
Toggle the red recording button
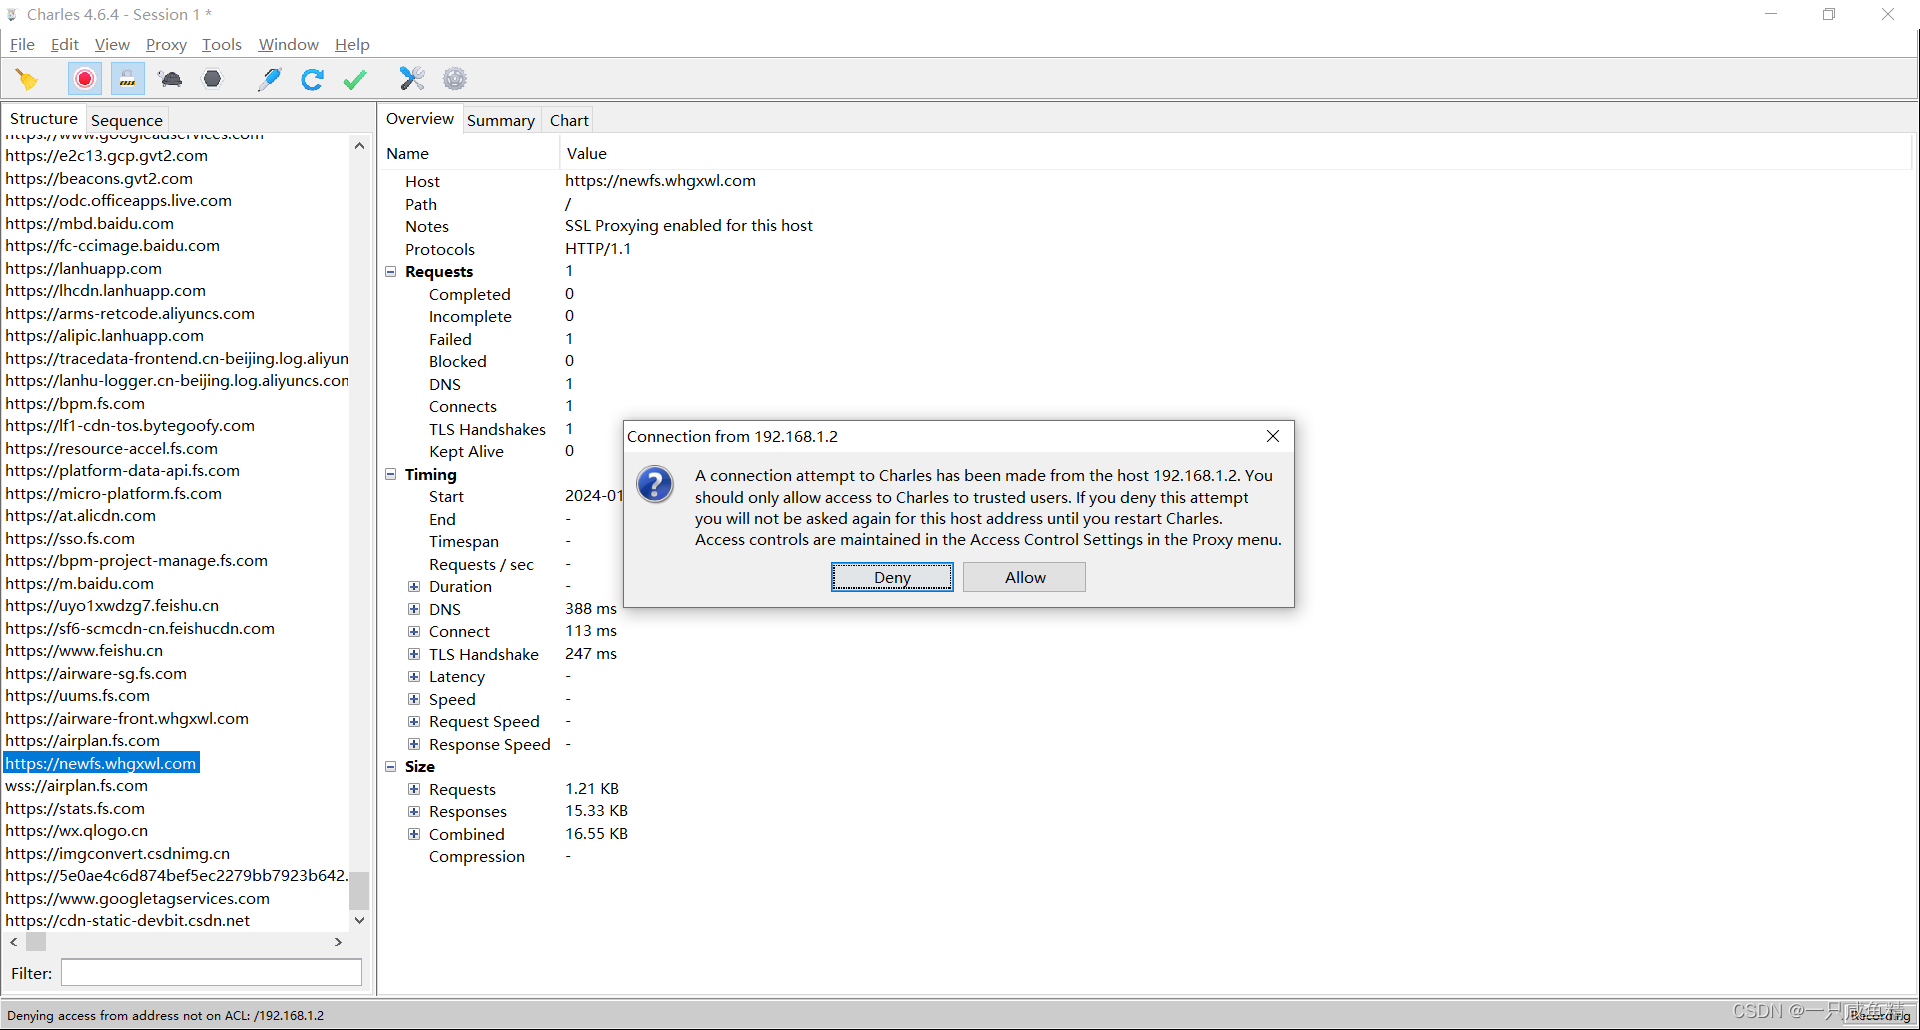(85, 79)
